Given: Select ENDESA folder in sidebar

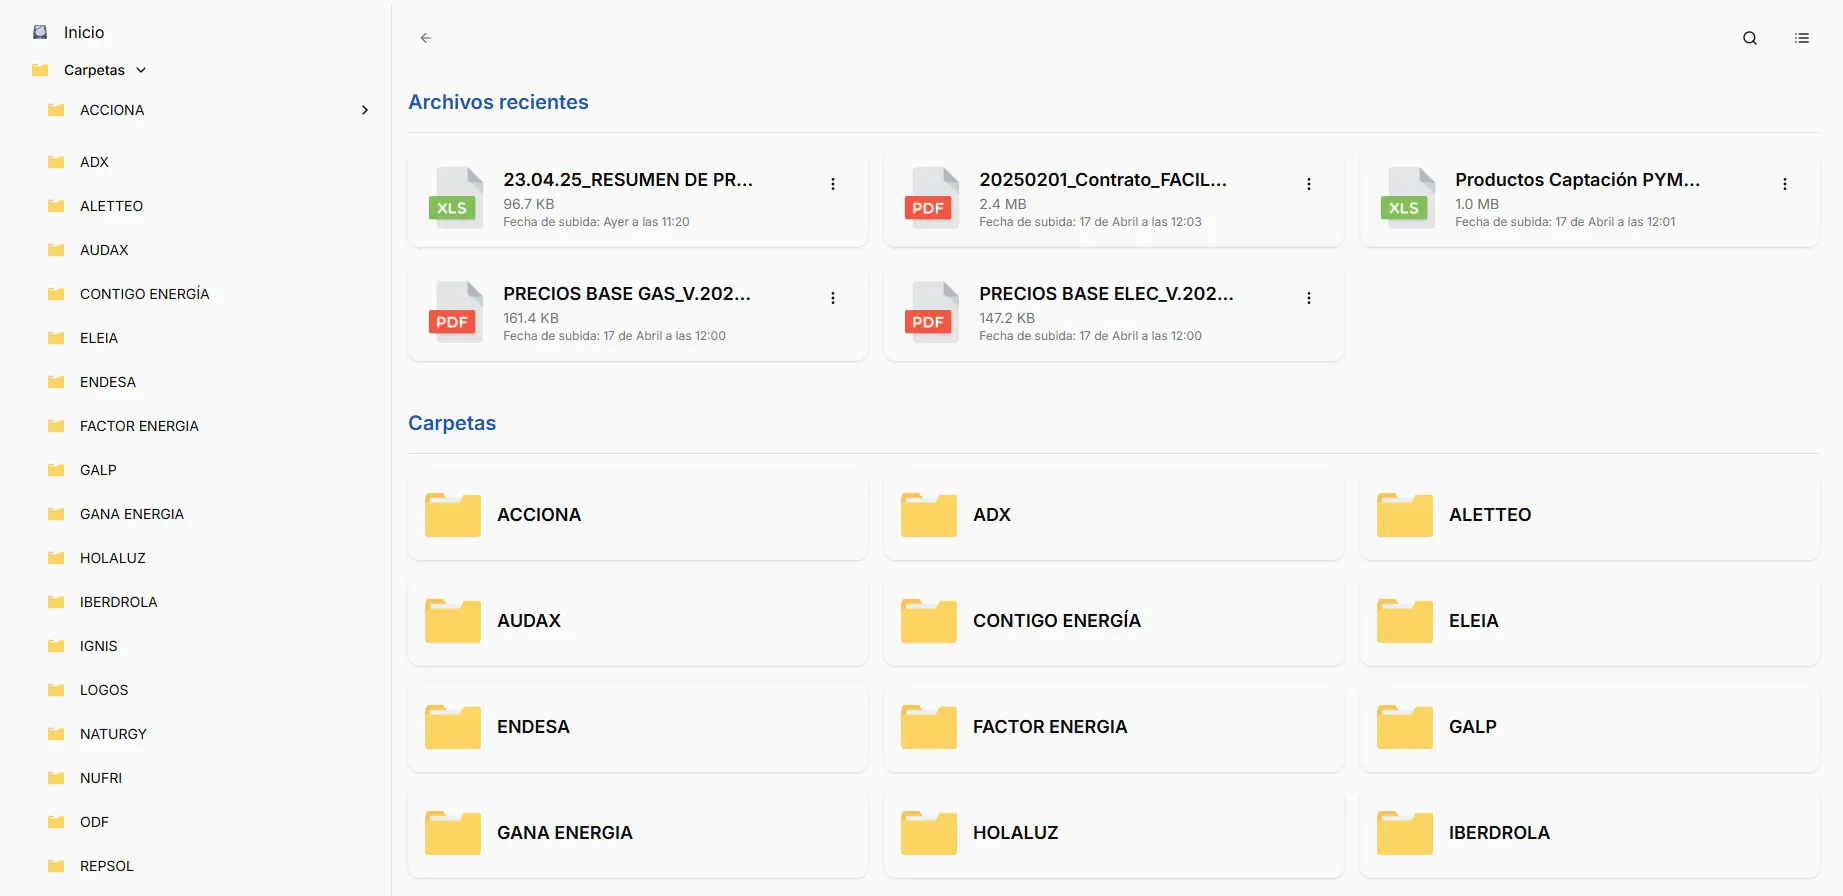Looking at the screenshot, I should [108, 382].
